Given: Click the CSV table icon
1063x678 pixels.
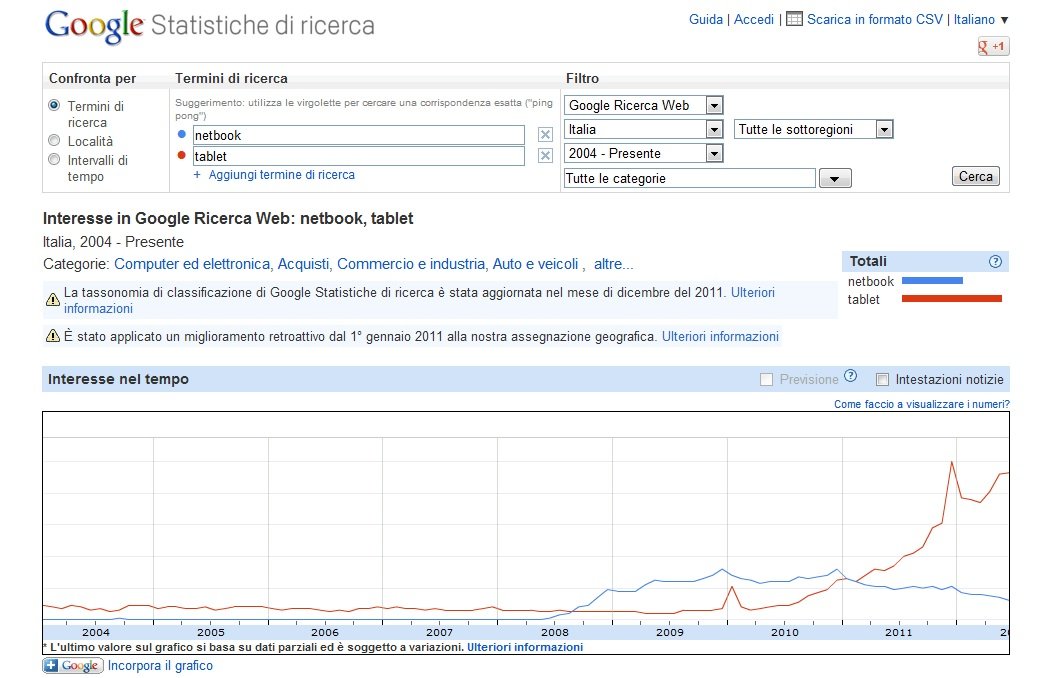Looking at the screenshot, I should click(x=794, y=19).
